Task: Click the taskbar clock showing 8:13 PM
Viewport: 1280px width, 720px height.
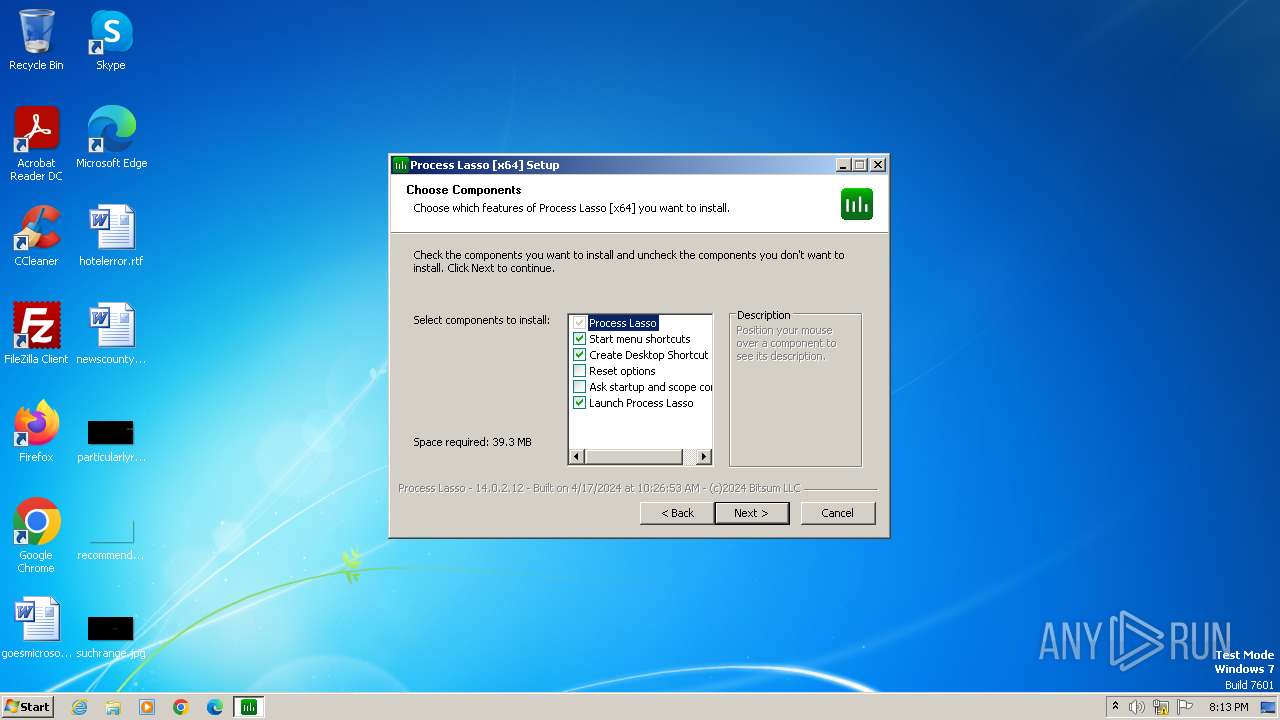Action: (x=1228, y=707)
